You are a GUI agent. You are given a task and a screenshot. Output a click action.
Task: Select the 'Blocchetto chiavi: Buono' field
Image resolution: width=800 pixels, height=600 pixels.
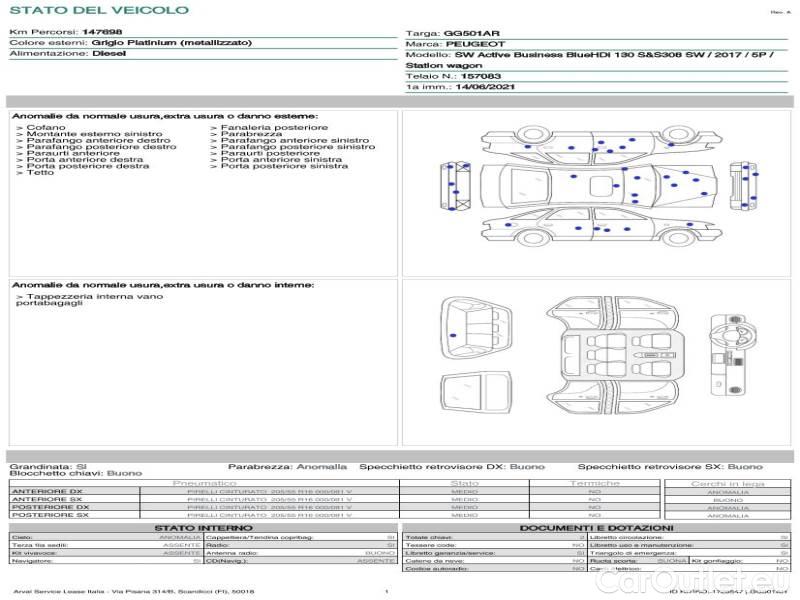click(76, 473)
